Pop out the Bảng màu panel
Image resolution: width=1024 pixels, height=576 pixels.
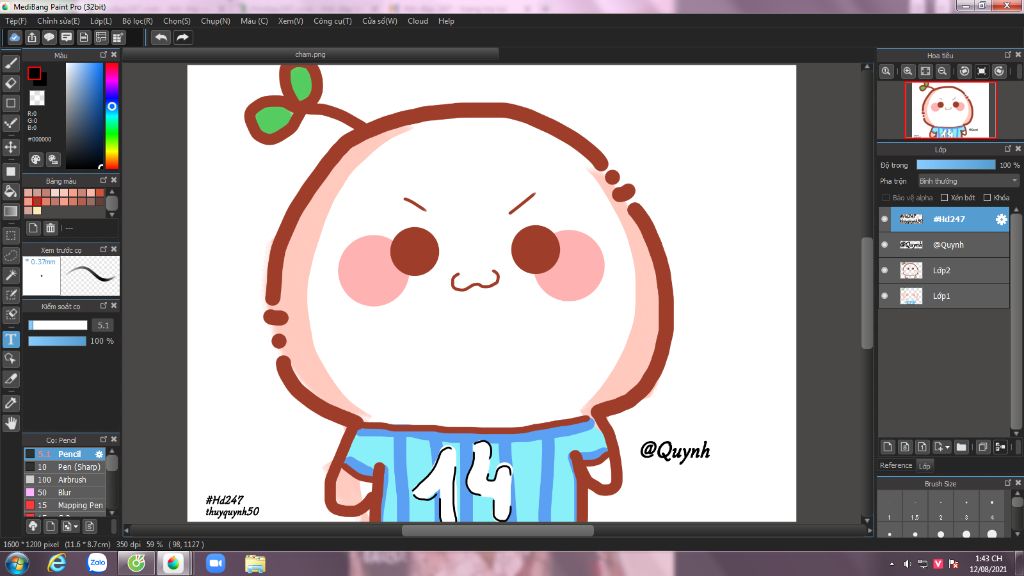103,180
